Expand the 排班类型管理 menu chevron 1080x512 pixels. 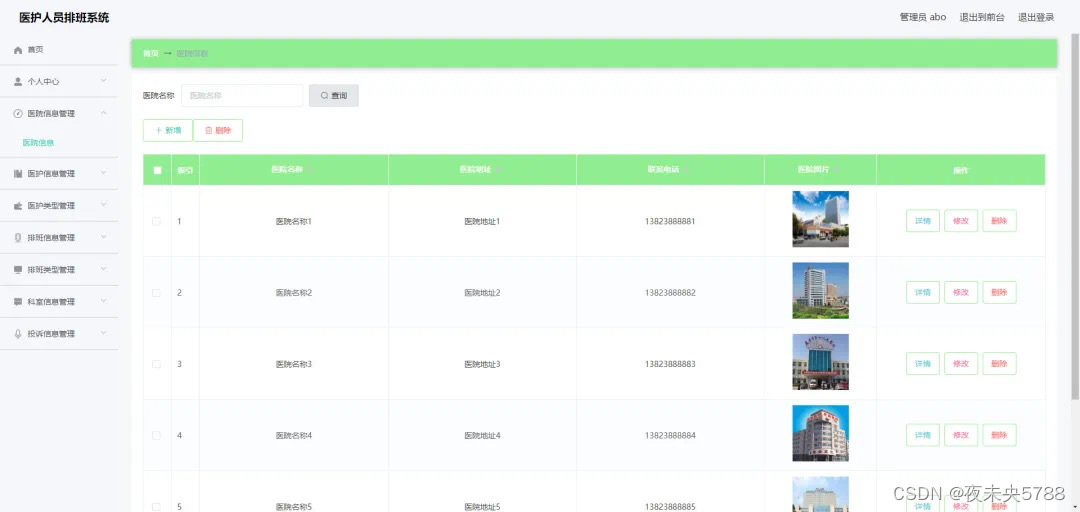click(x=103, y=269)
